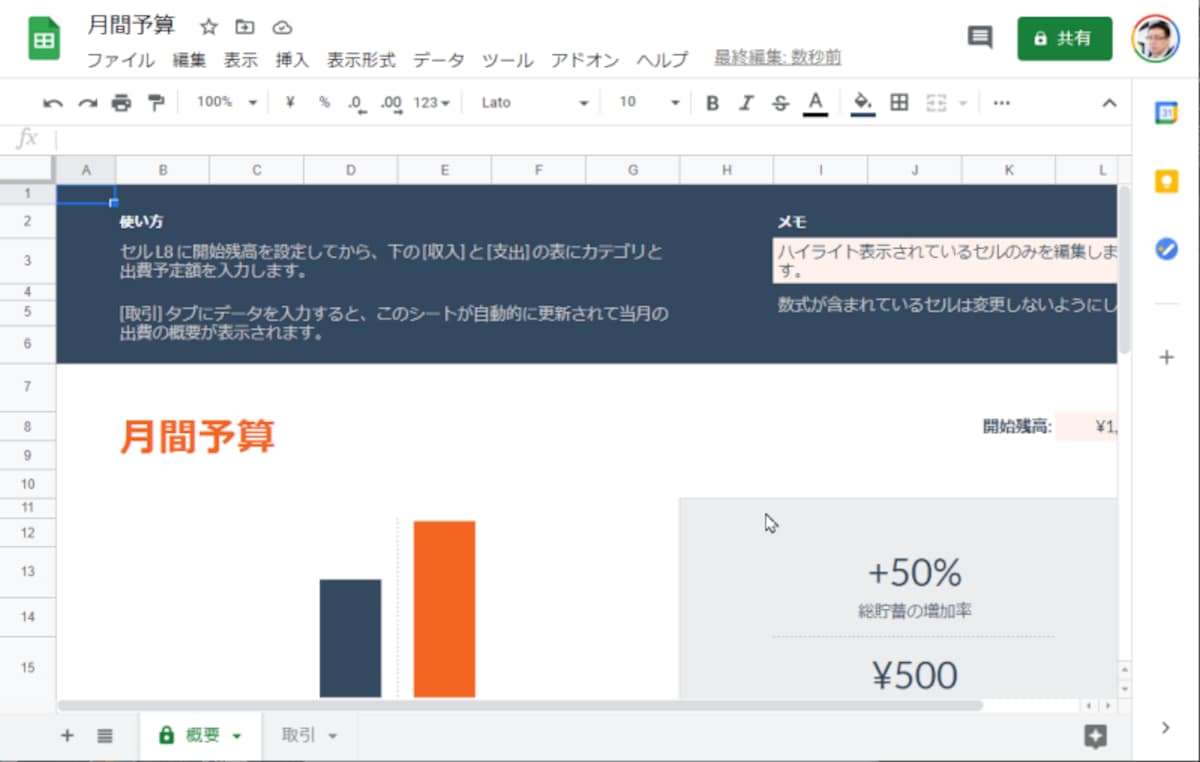Open the cell borders tool
Image resolution: width=1200 pixels, height=762 pixels.
click(x=899, y=102)
